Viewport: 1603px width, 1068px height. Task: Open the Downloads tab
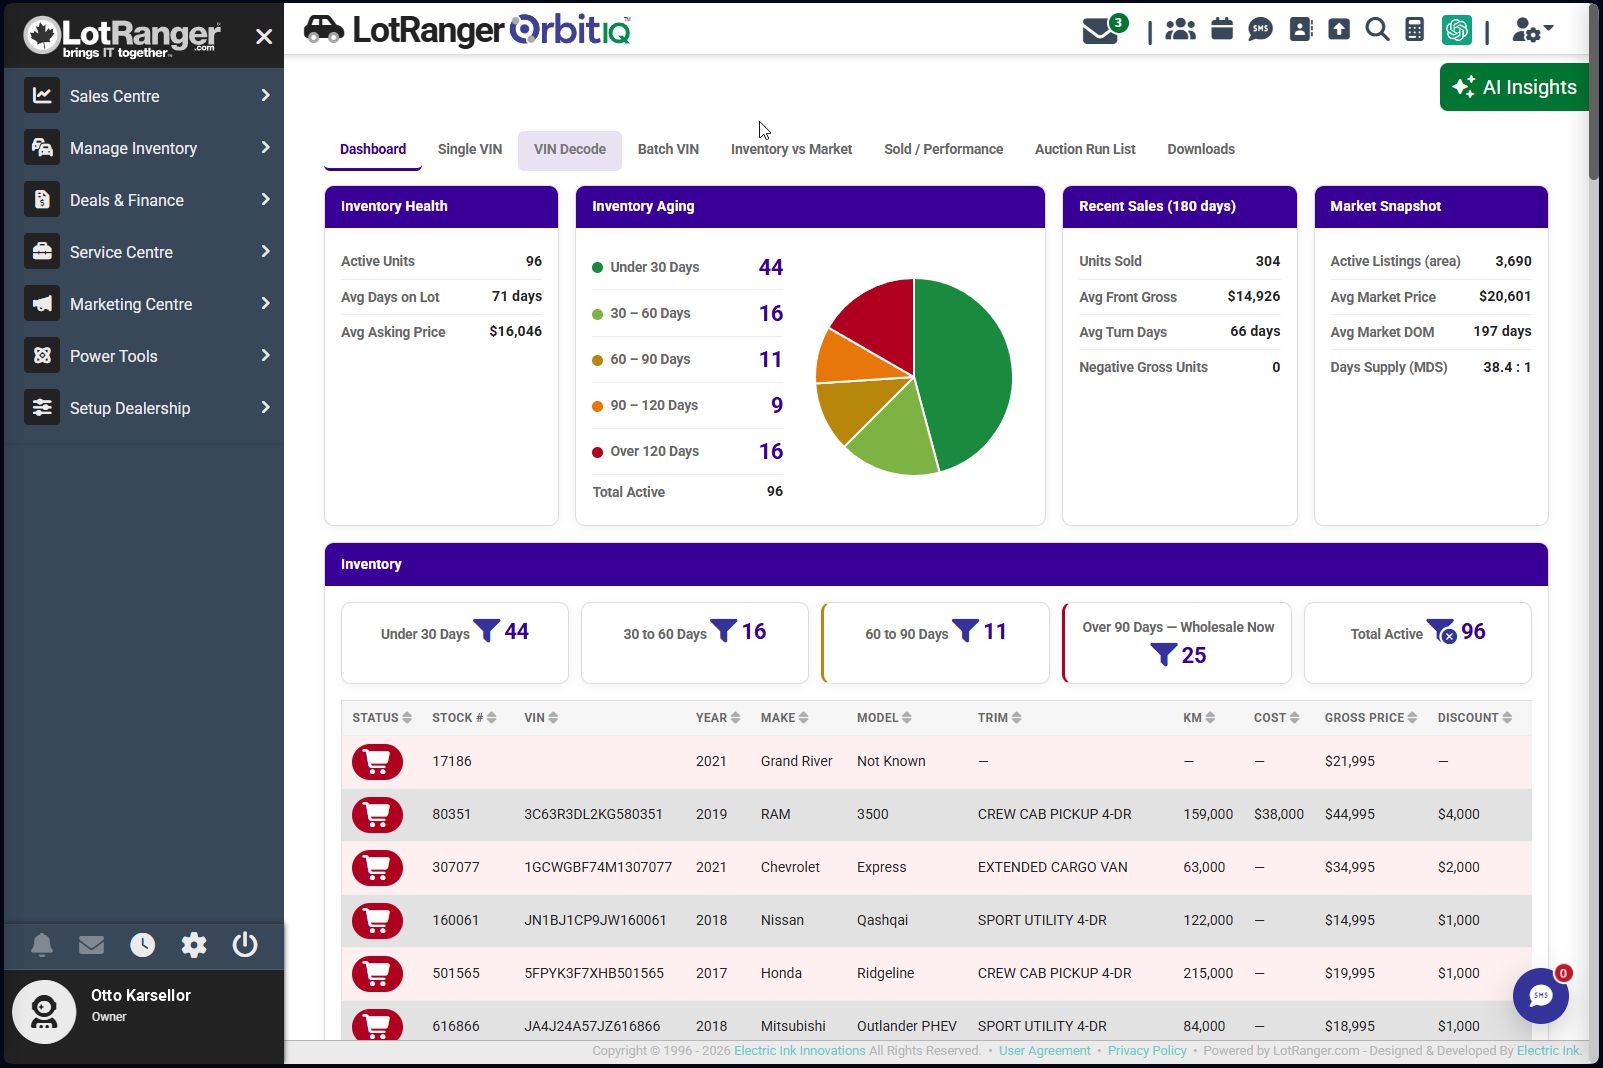point(1201,150)
